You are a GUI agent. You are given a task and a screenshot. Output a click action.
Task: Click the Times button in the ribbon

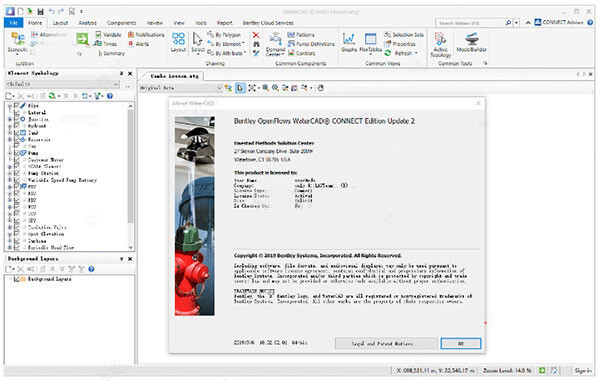106,44
